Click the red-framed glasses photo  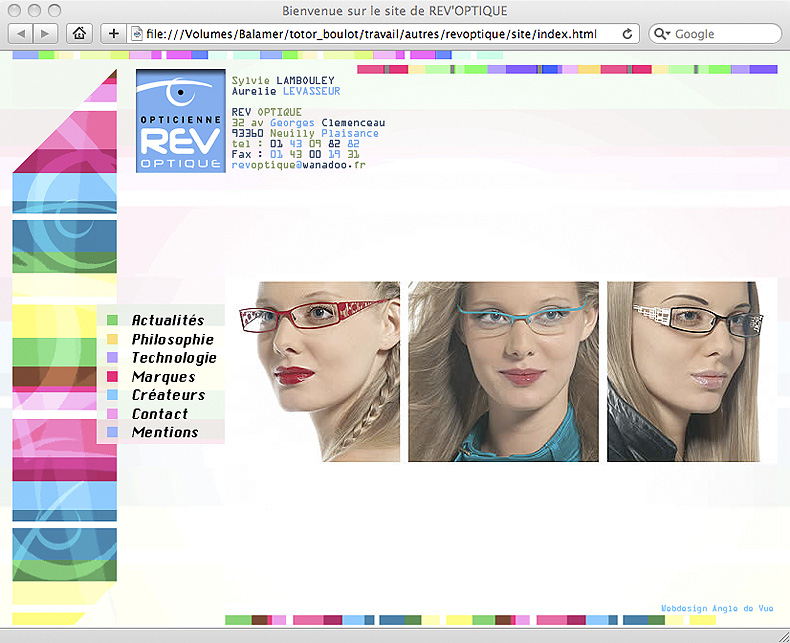click(313, 371)
